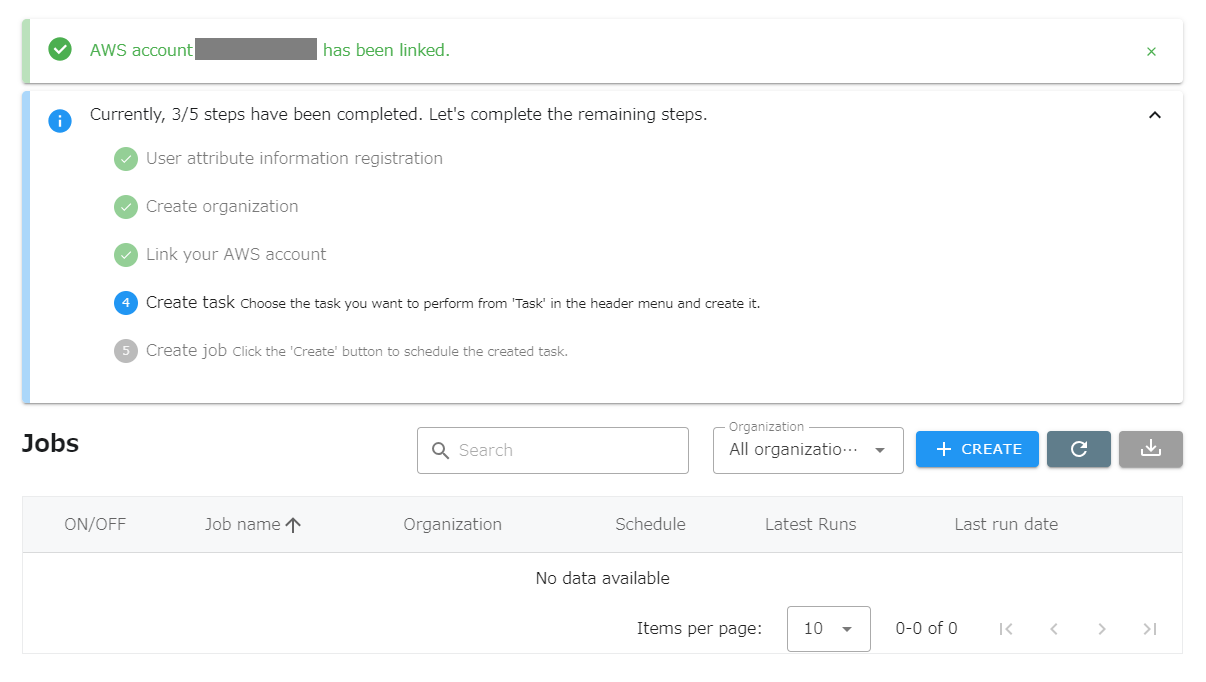Refresh the jobs list

point(1079,449)
